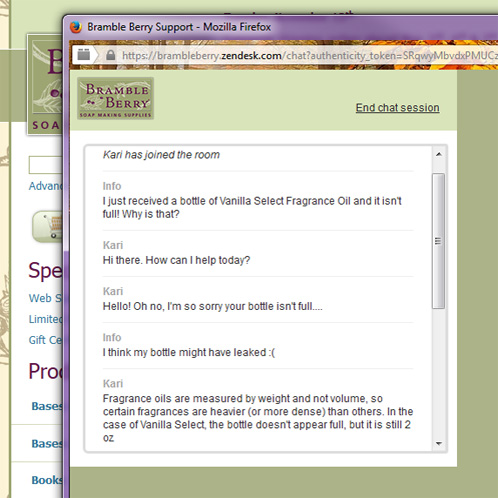Viewport: 498px width, 498px height.
Task: Click the chat scrollbar thumb
Action: pos(439,241)
